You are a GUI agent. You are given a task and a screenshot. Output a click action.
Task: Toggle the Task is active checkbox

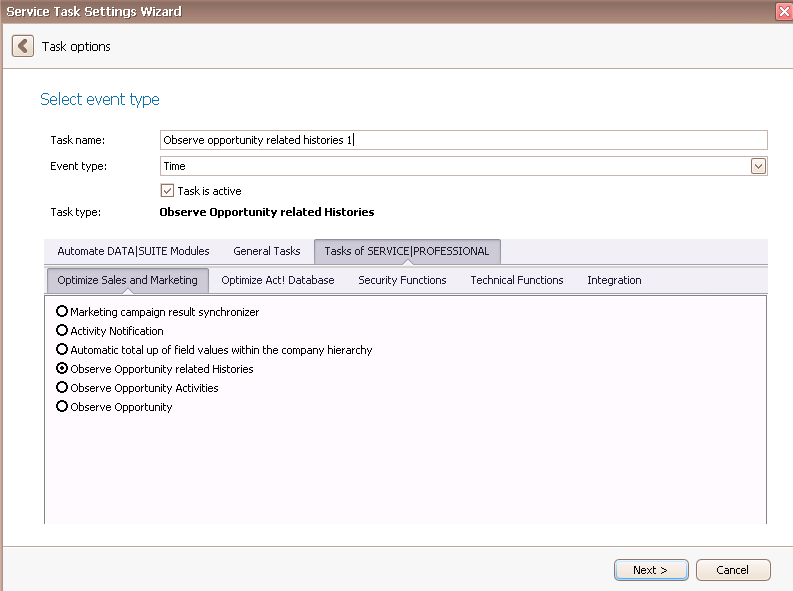167,191
